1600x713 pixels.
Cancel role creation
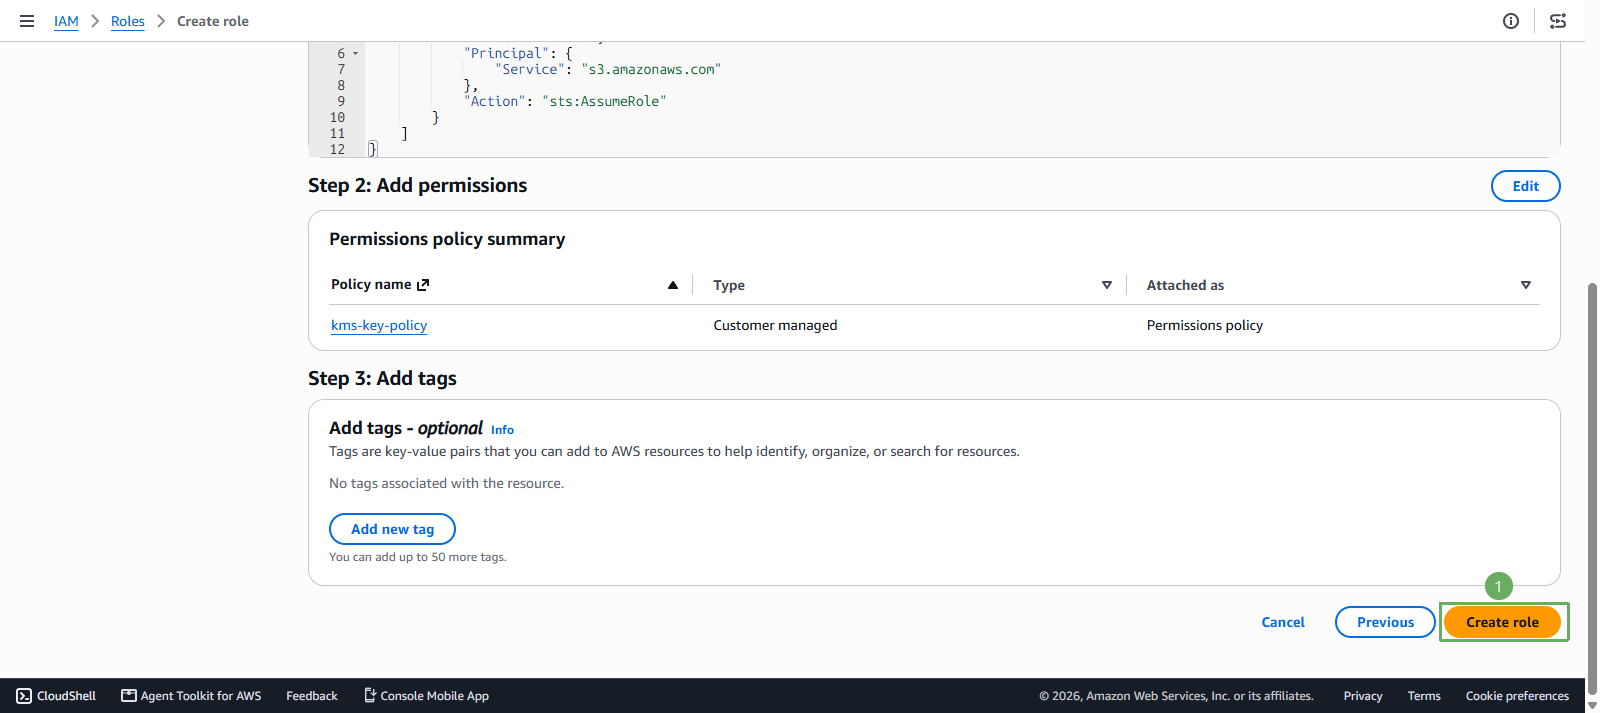[x=1283, y=622]
